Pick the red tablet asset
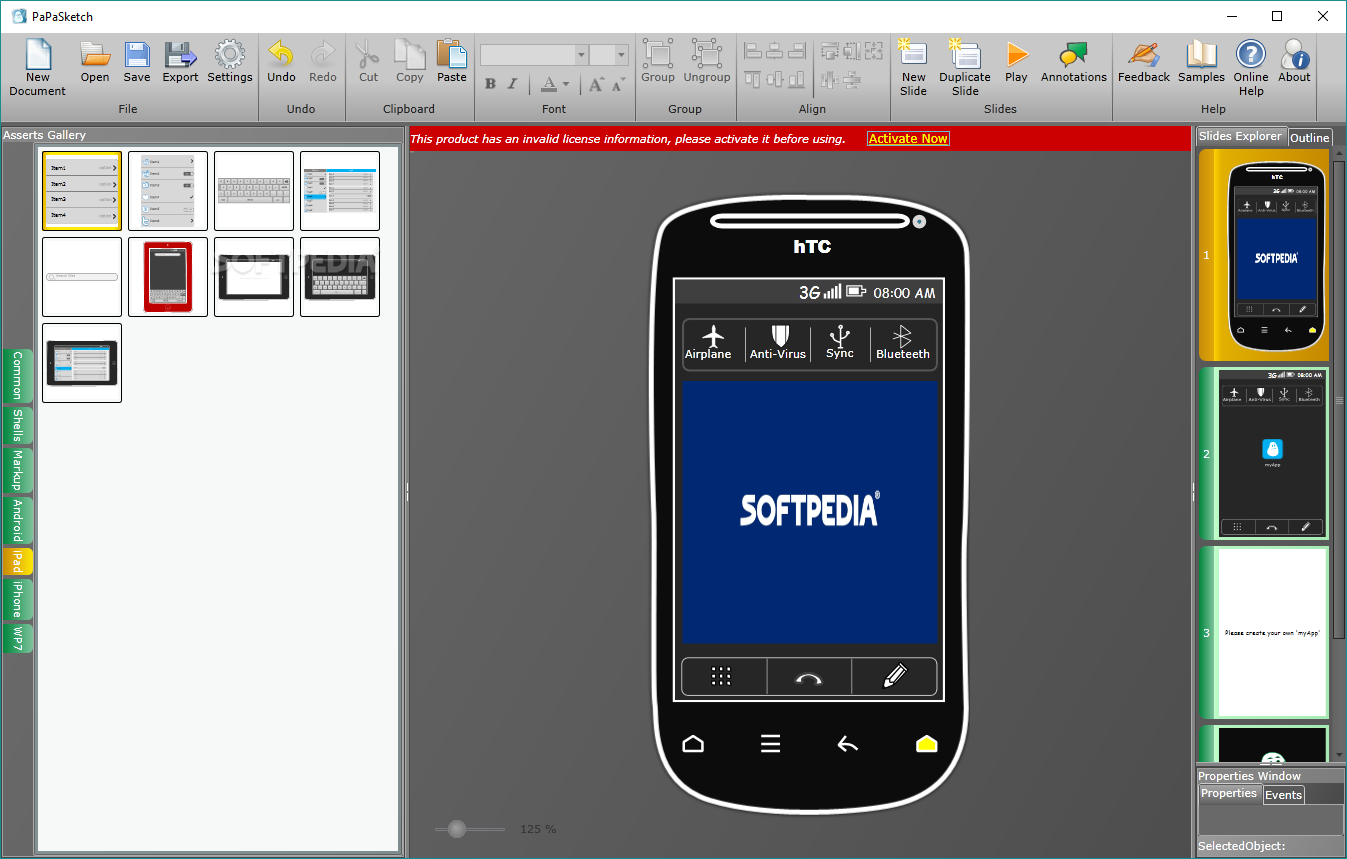 (x=168, y=277)
